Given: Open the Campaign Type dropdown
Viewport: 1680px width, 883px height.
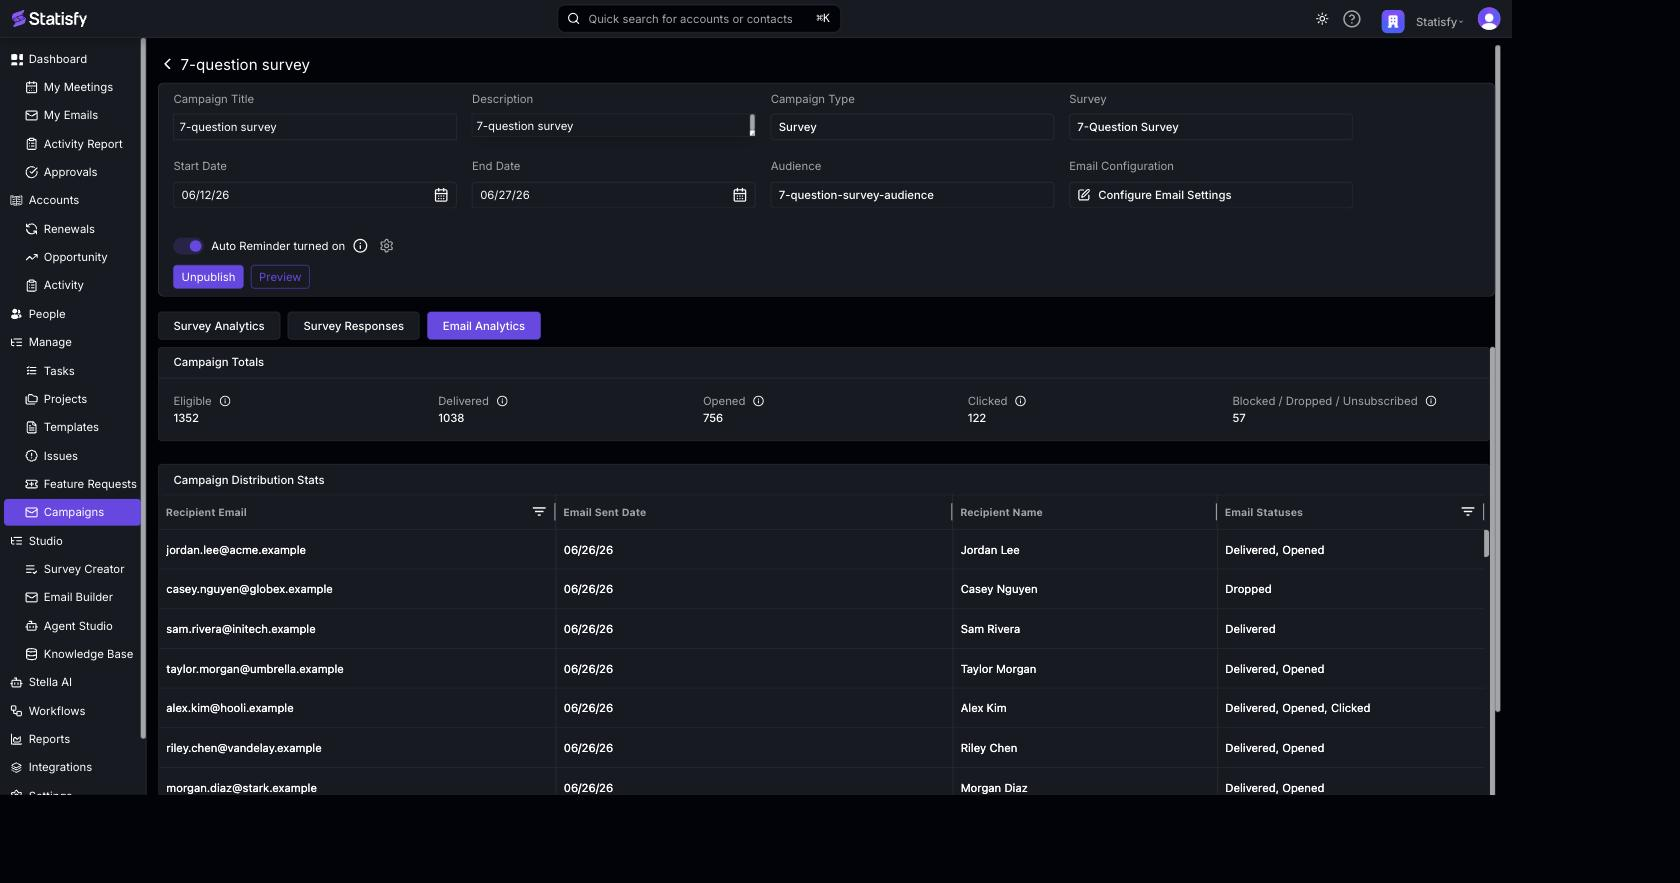Looking at the screenshot, I should (912, 127).
